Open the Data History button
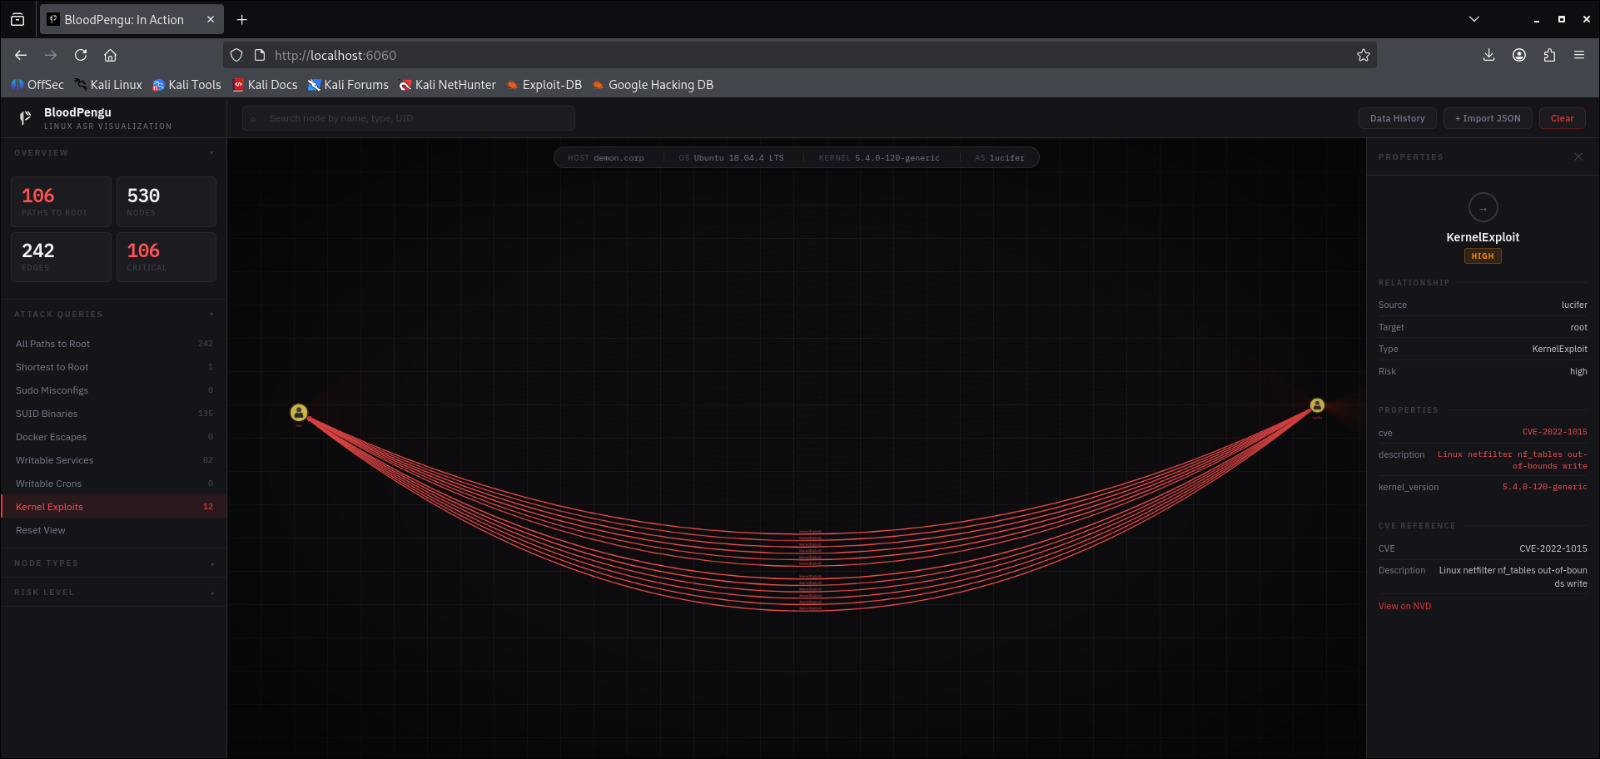The width and height of the screenshot is (1600, 759). click(1397, 118)
